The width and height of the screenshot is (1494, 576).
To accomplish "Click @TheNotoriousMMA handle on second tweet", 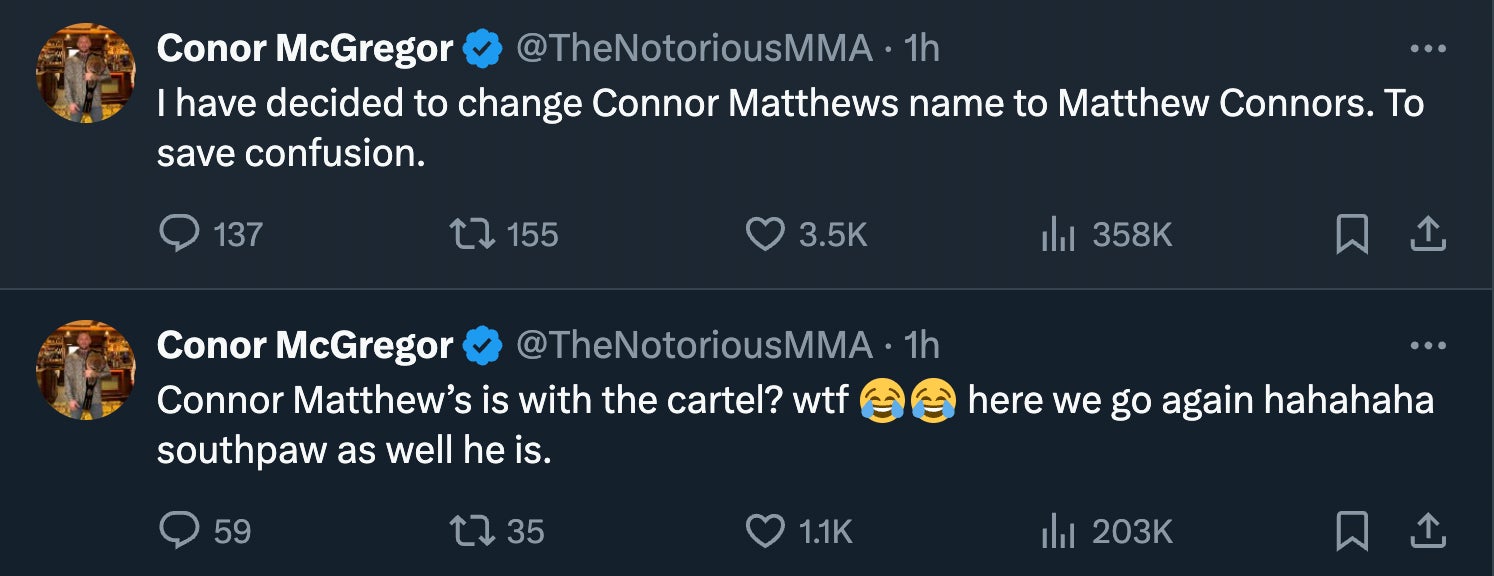I will click(693, 345).
